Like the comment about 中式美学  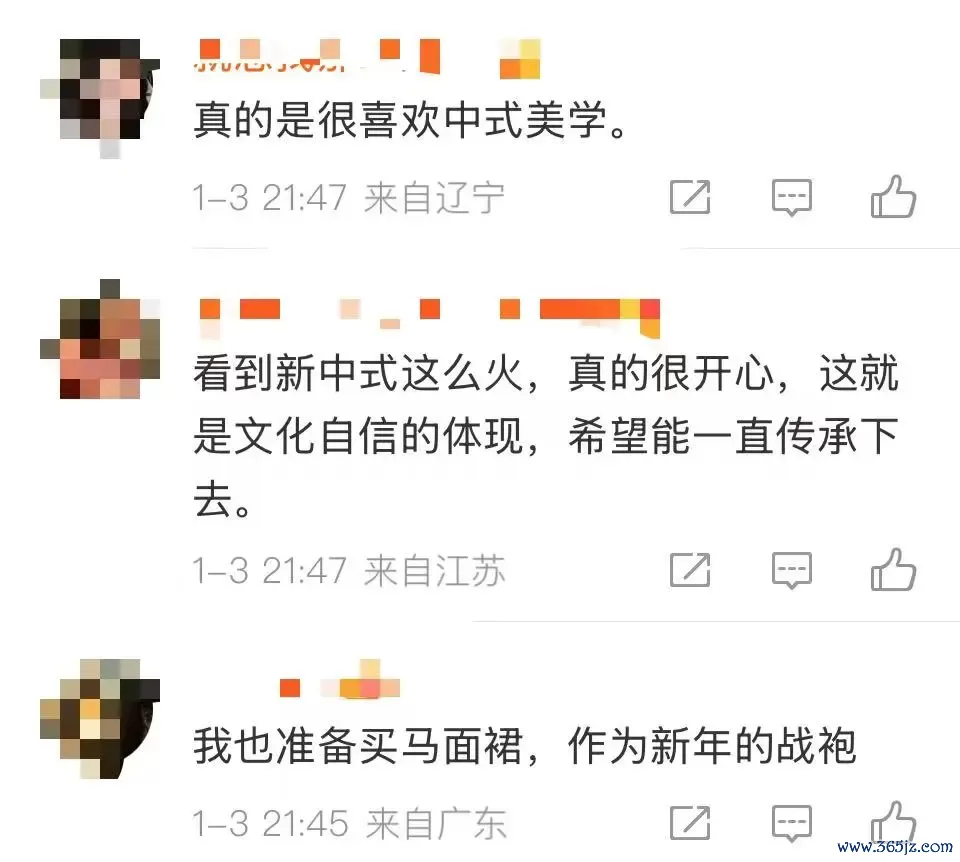click(x=893, y=197)
